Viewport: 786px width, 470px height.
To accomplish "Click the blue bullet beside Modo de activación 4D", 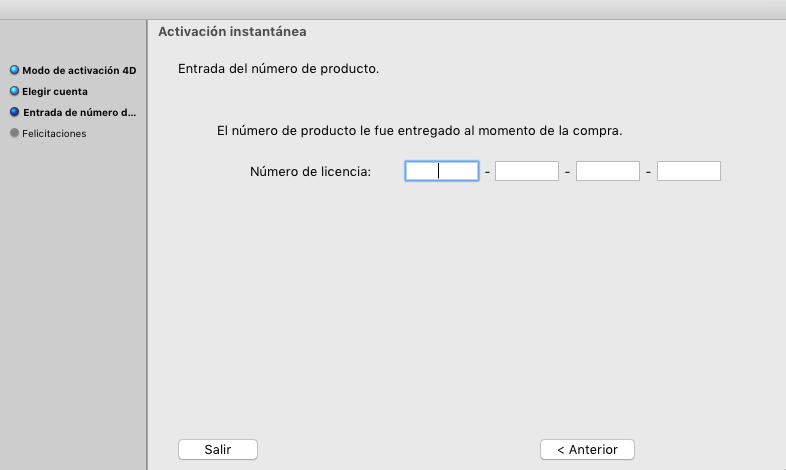I will click(14, 70).
